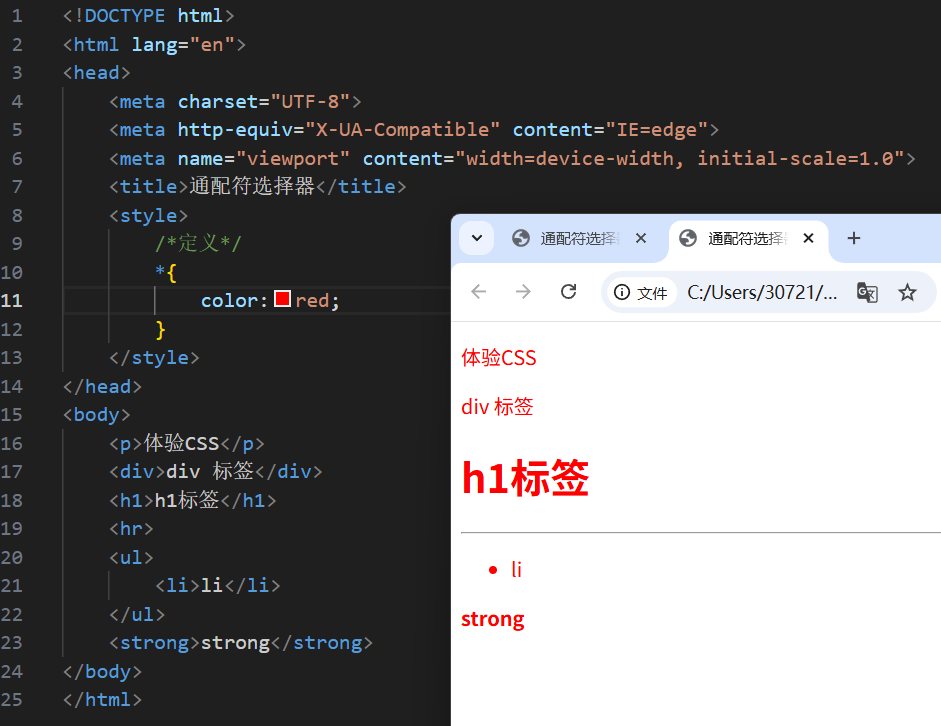Click the <body> opening tag in code
This screenshot has height=726, width=941.
click(x=97, y=415)
